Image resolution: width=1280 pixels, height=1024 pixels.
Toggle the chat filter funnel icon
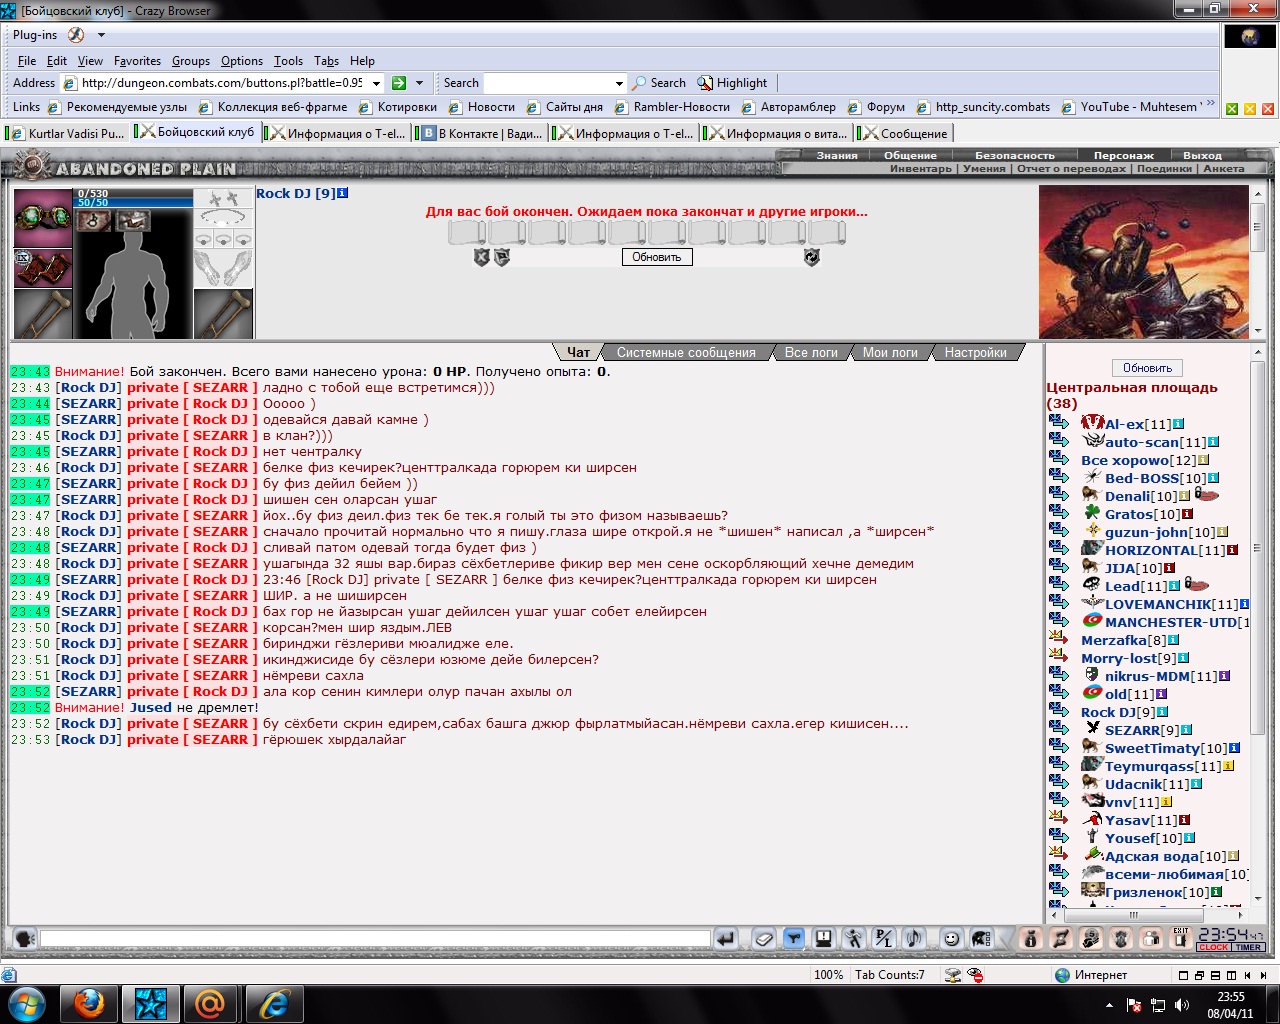click(794, 938)
